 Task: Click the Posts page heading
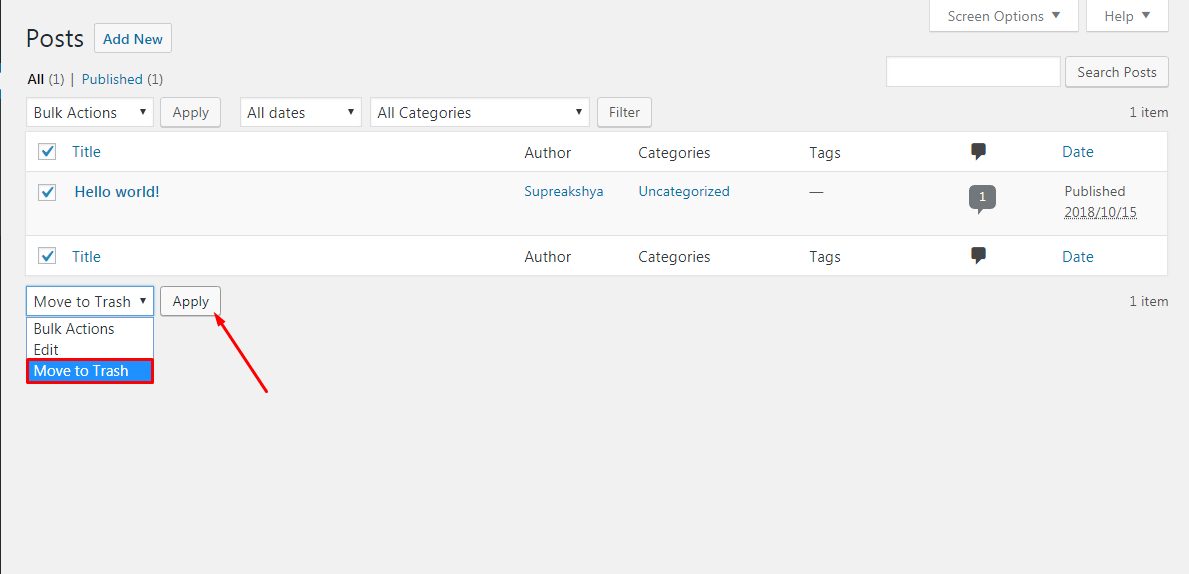[x=55, y=39]
